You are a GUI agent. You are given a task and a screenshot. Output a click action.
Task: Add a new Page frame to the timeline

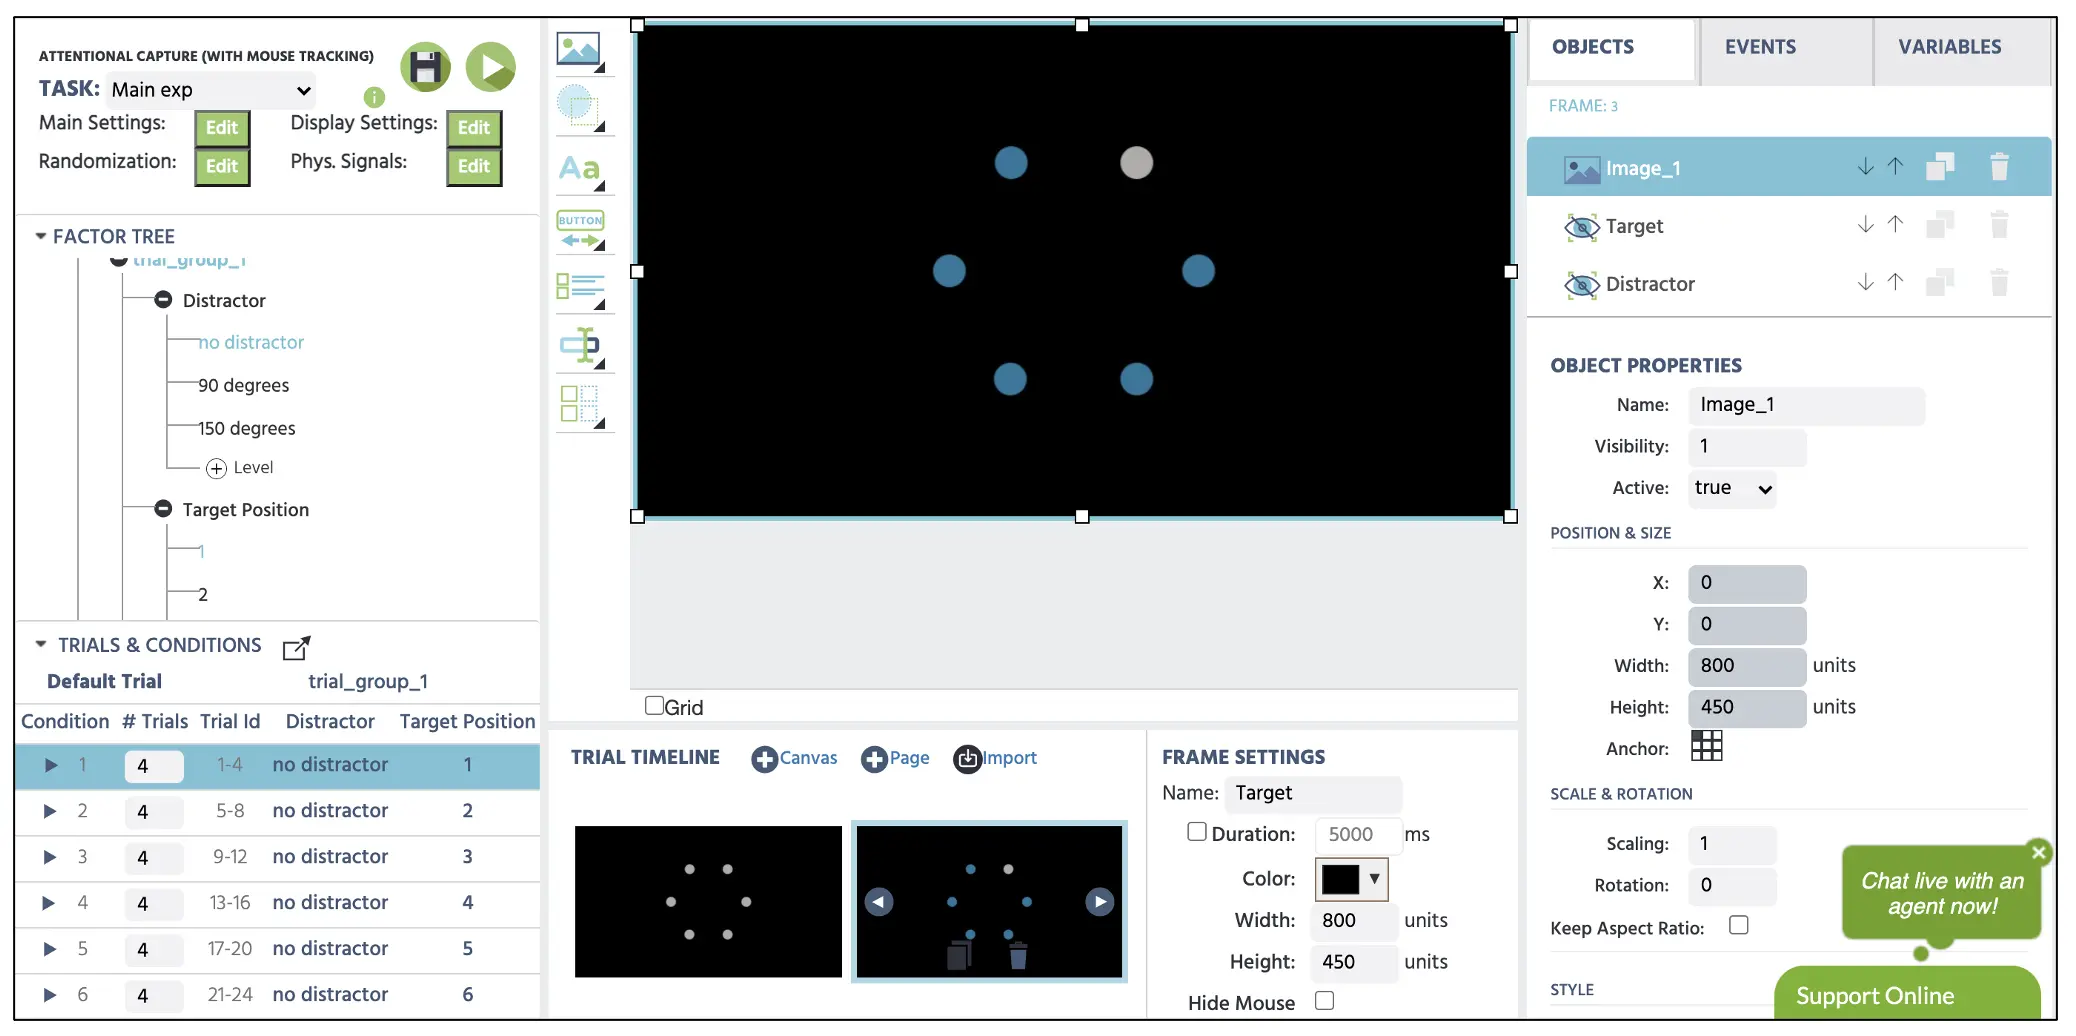coord(895,758)
